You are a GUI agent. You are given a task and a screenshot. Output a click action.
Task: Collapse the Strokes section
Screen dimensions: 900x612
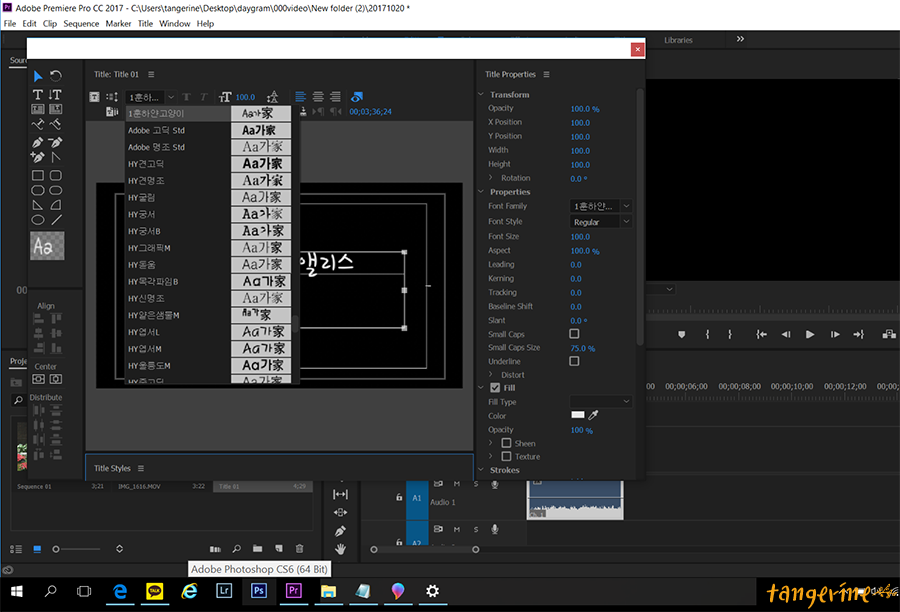pos(481,470)
